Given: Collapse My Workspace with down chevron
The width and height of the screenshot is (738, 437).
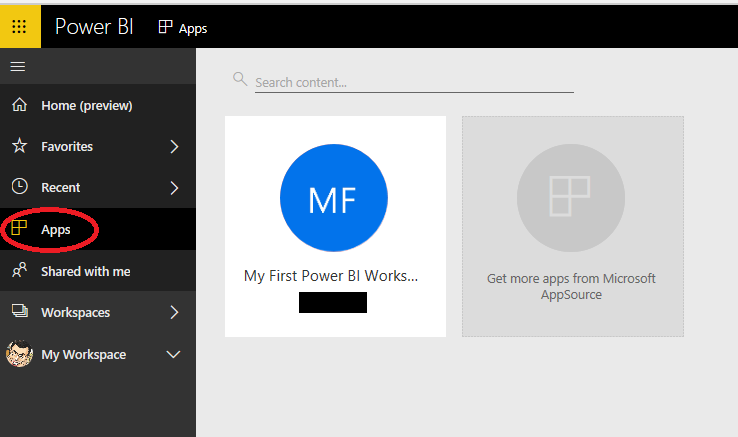Looking at the screenshot, I should click(173, 354).
